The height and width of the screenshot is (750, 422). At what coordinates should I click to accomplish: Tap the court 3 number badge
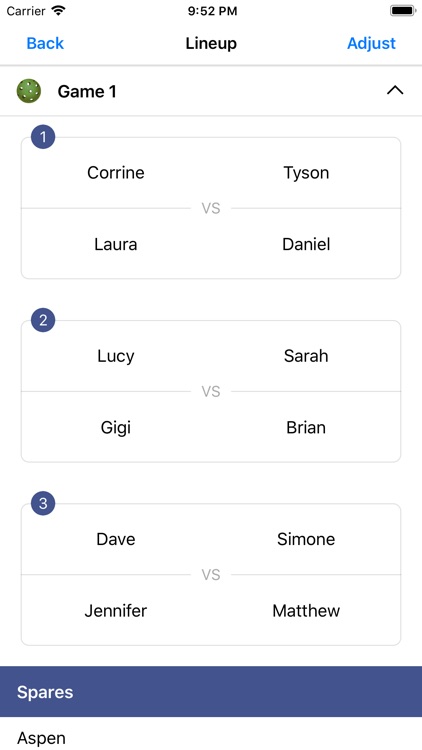click(43, 504)
